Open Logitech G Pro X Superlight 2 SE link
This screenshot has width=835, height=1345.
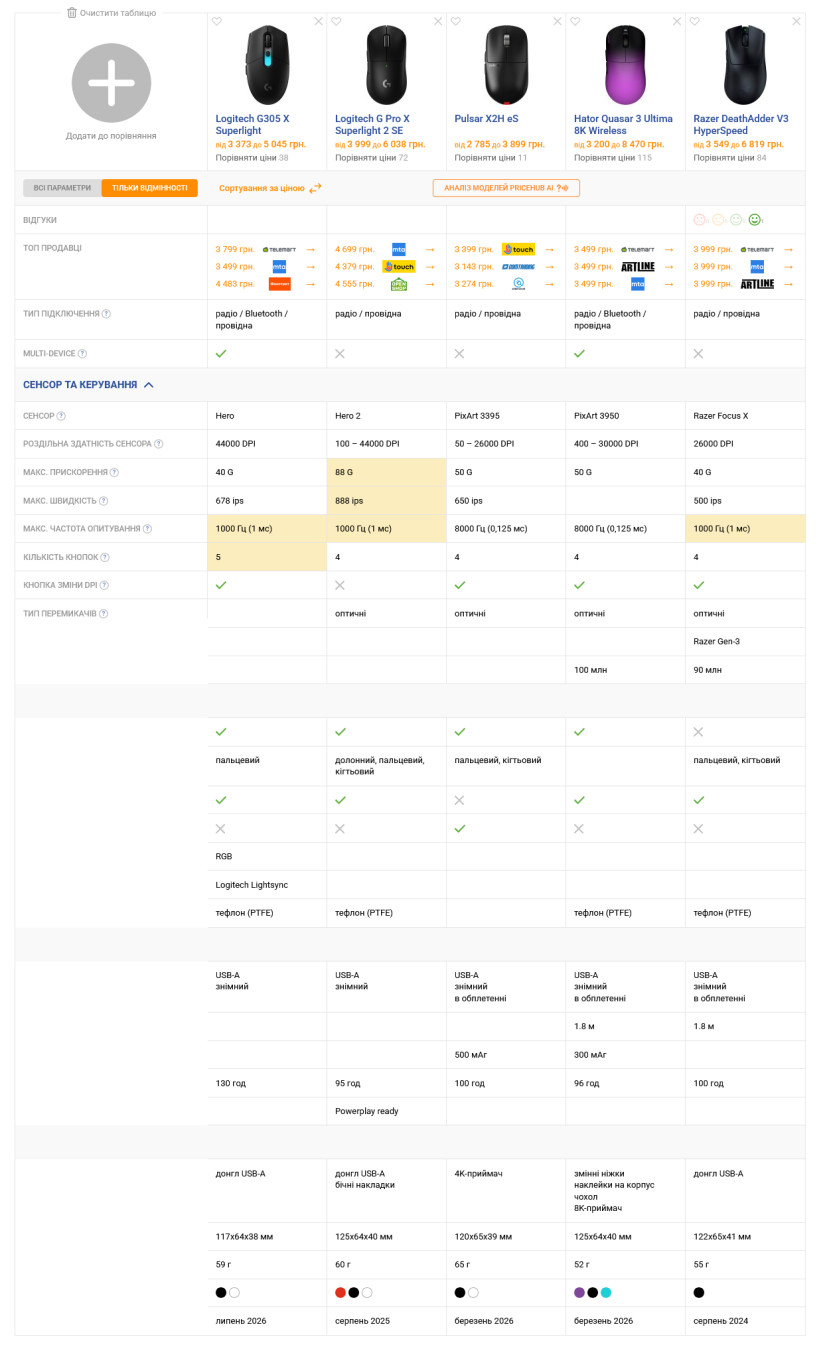(x=372, y=125)
